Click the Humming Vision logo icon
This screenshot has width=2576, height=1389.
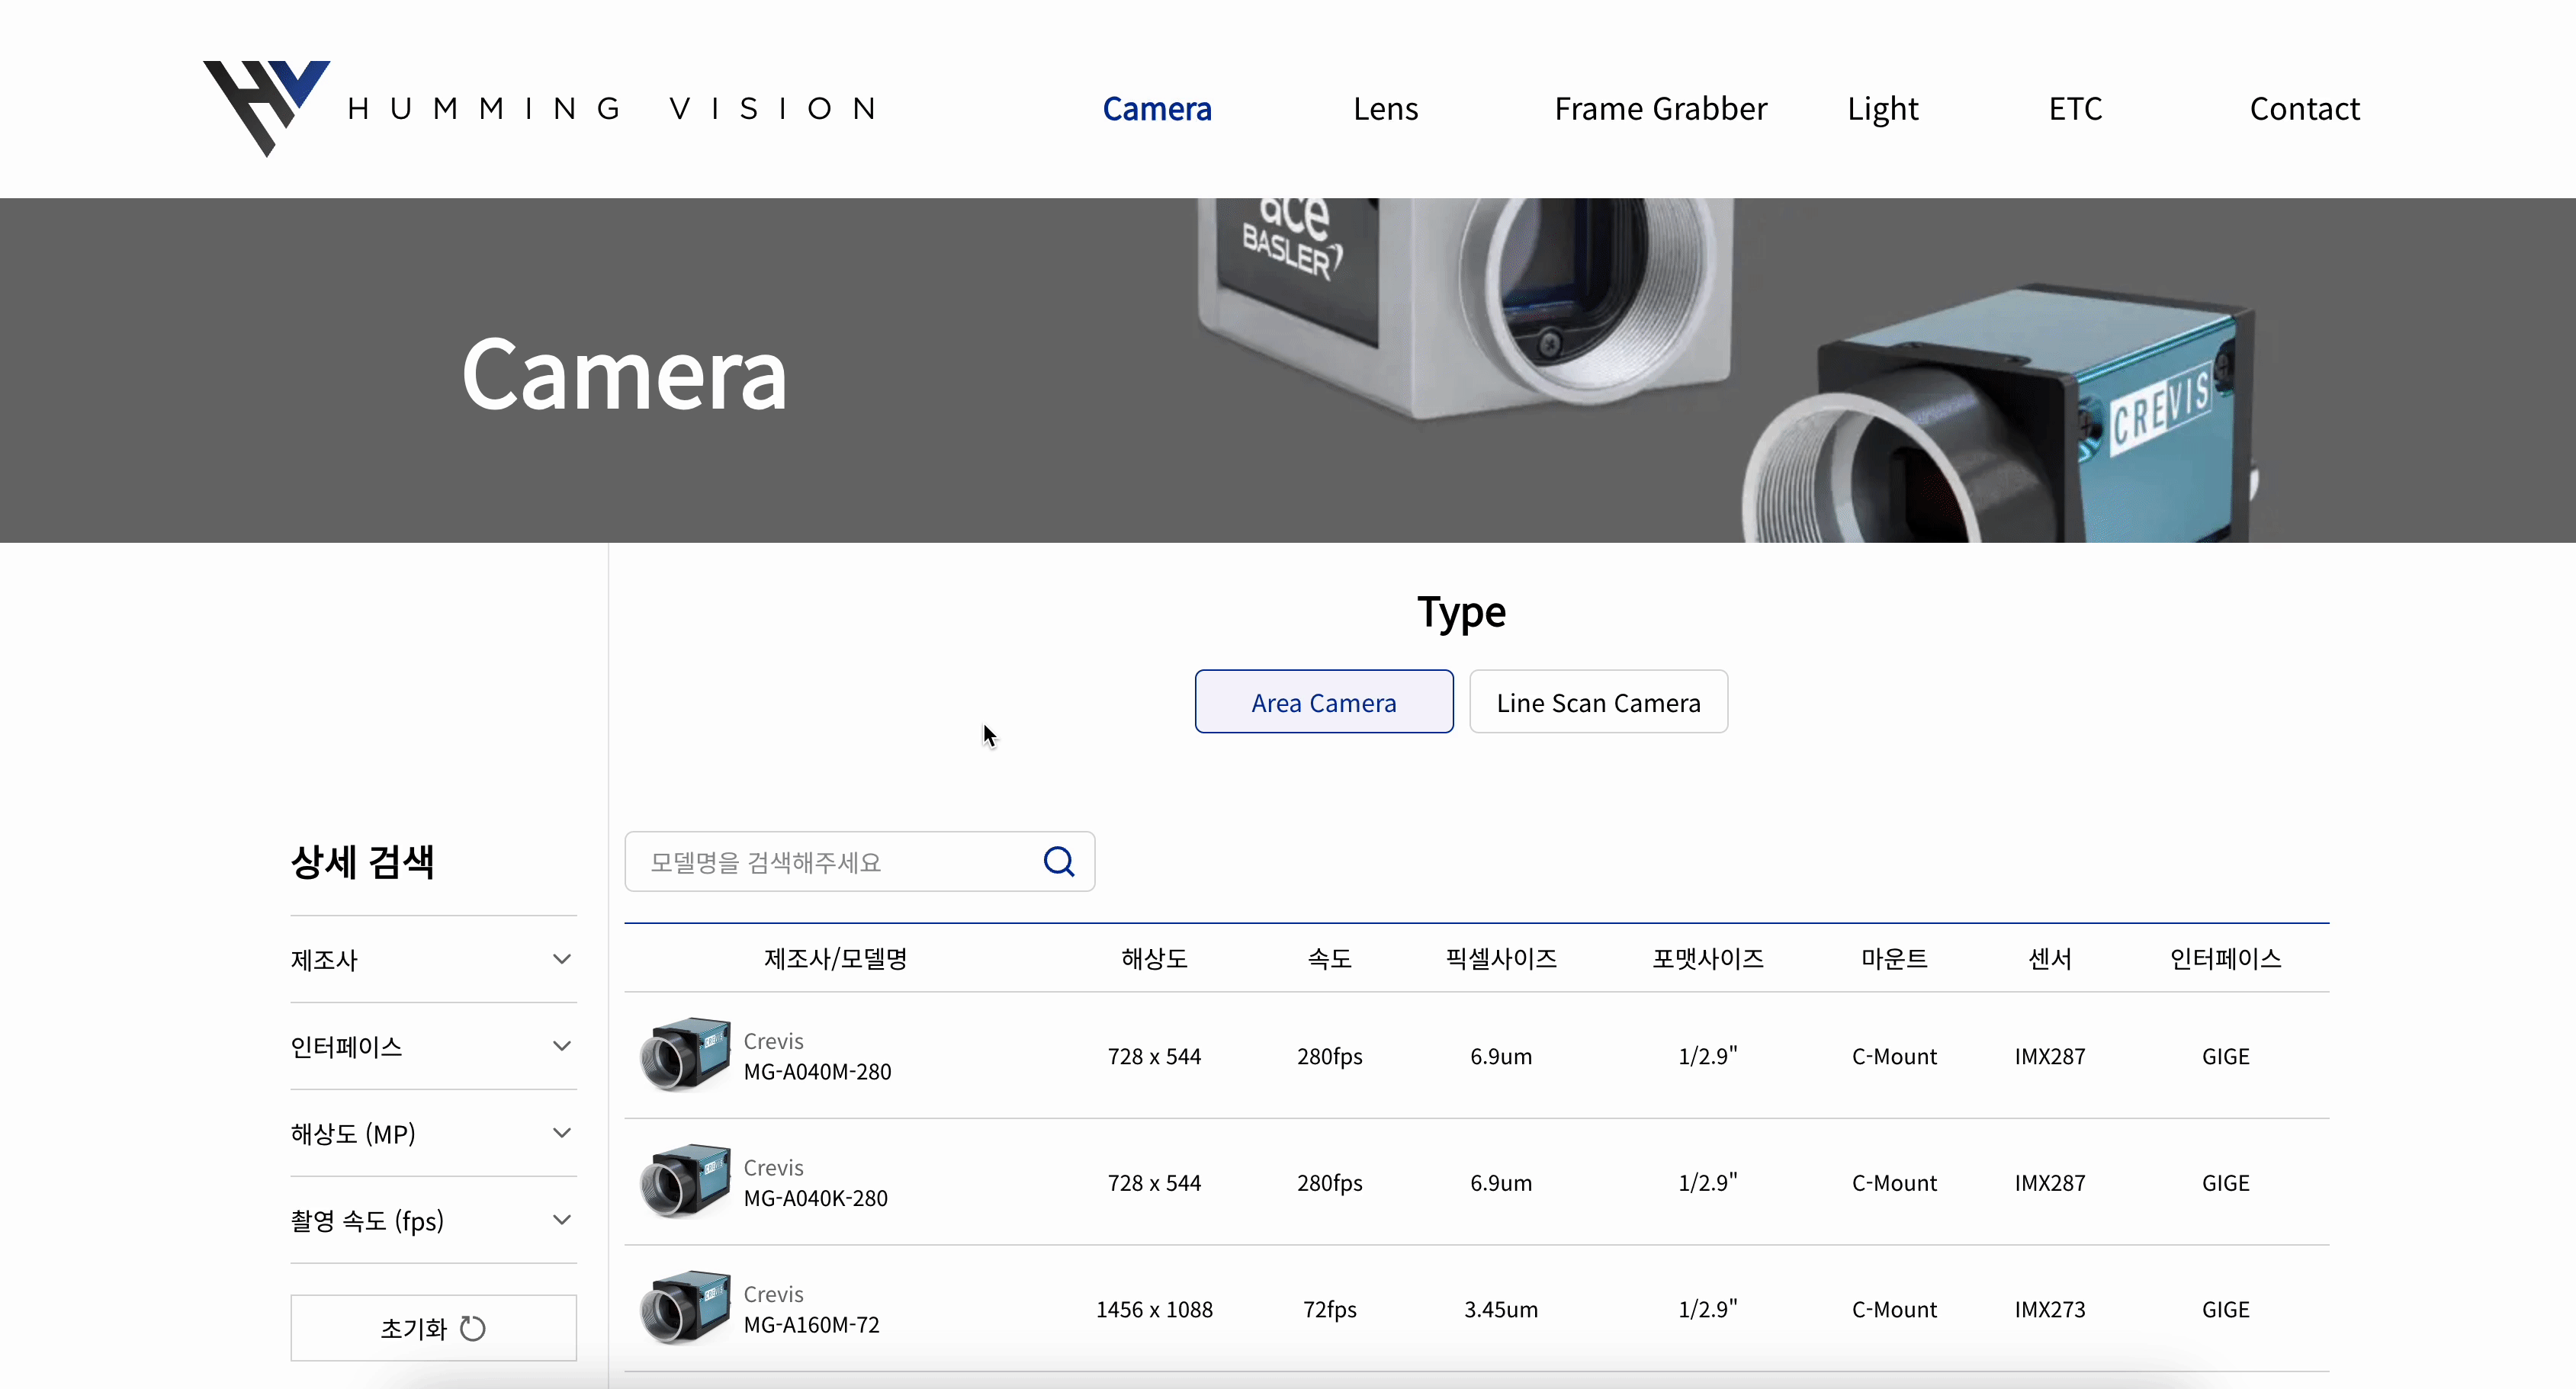pyautogui.click(x=266, y=106)
